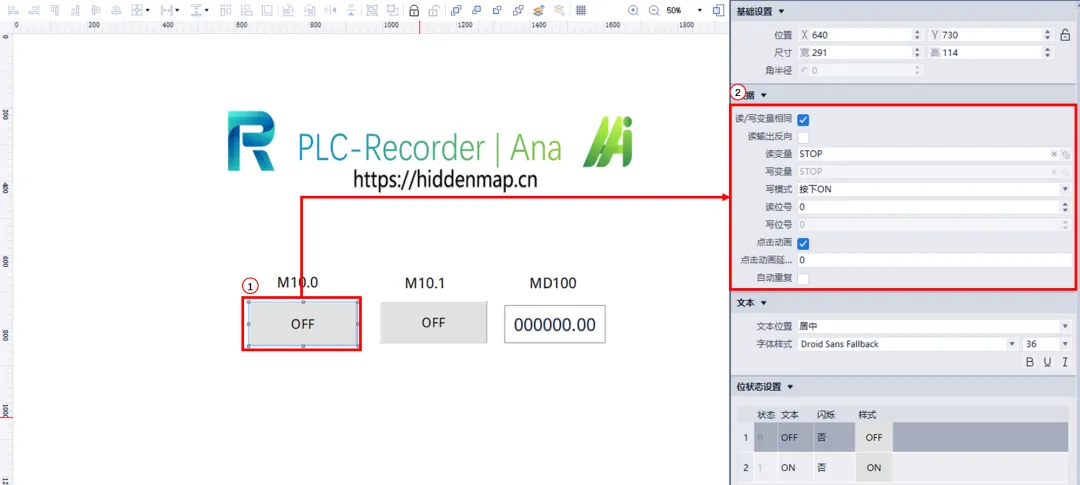The height and width of the screenshot is (485, 1080).
Task: Uncheck the 读/写变量相同 checkbox
Action: (x=803, y=120)
